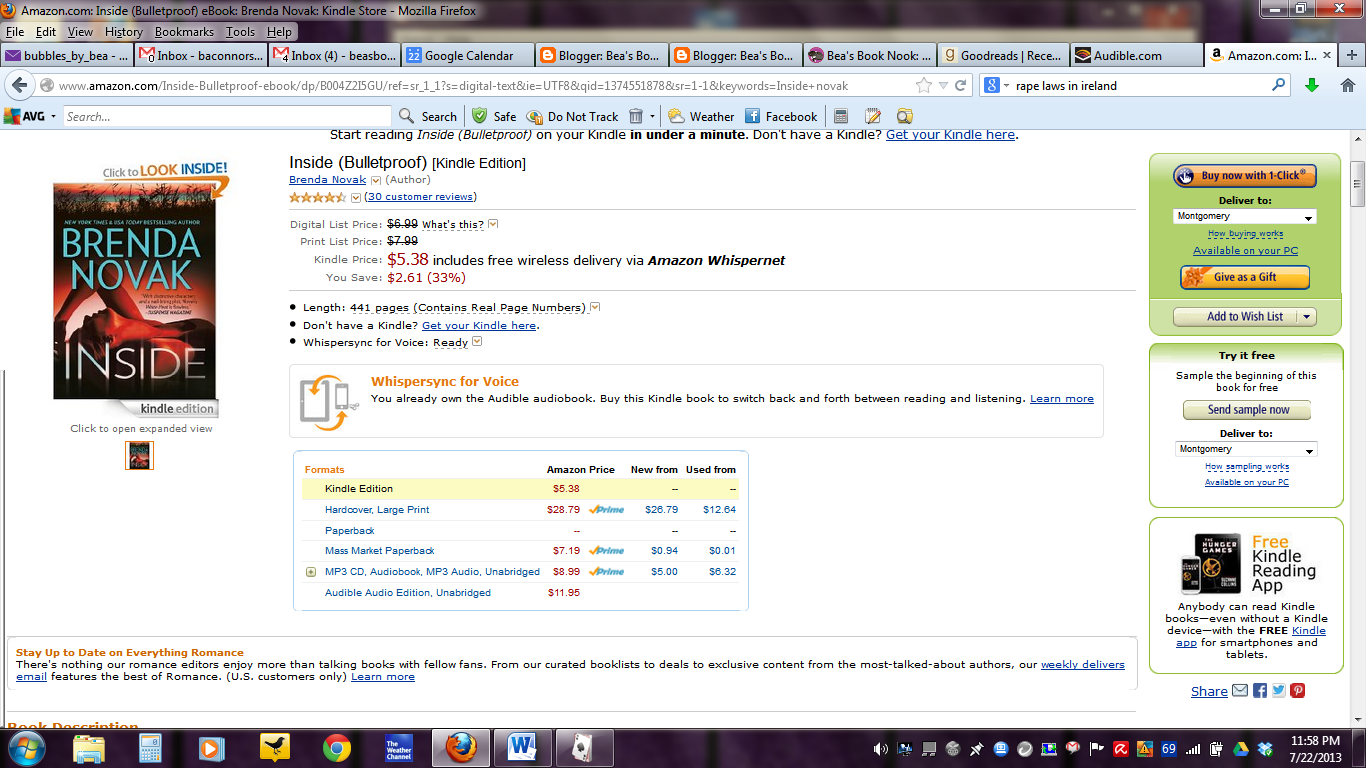
Task: Click the AVG Safe shield icon
Action: [x=480, y=116]
